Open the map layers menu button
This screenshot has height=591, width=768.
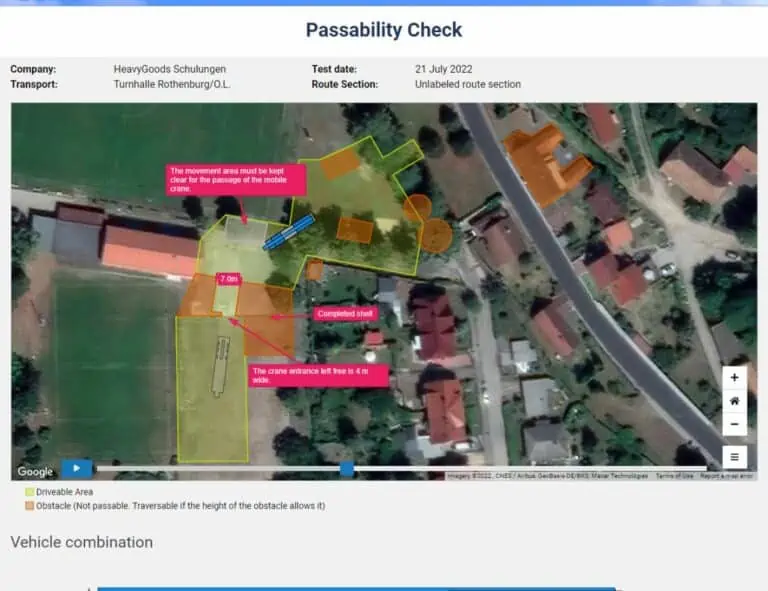[734, 457]
